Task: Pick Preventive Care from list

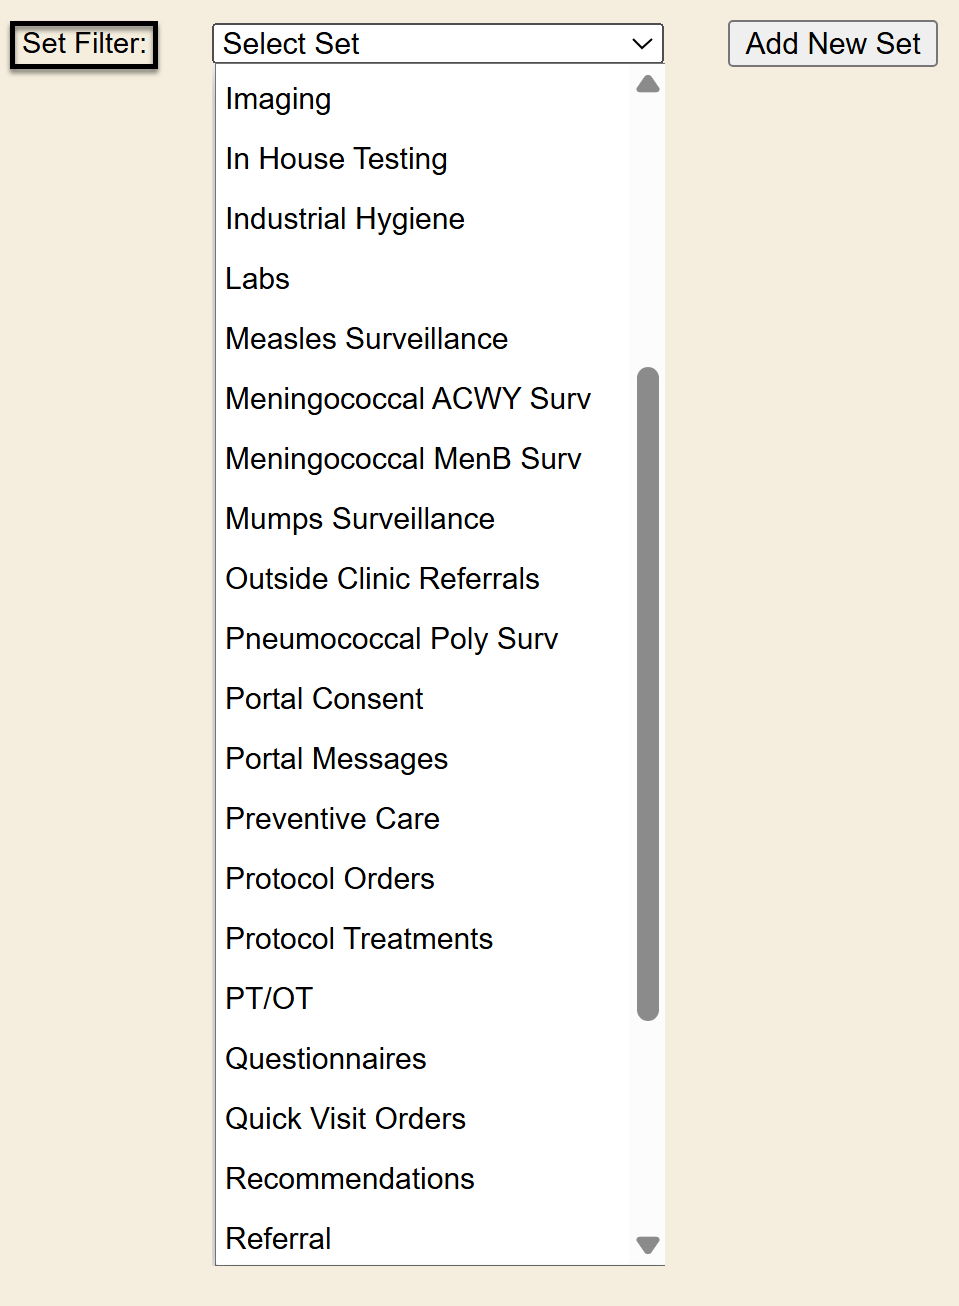Action: click(333, 819)
